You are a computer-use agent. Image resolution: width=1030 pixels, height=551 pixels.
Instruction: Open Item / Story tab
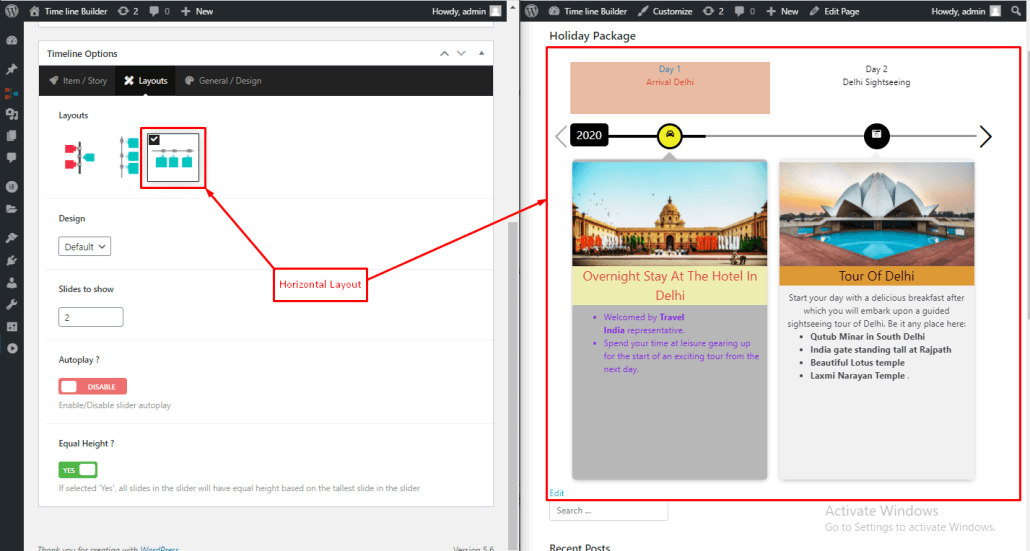coord(78,81)
